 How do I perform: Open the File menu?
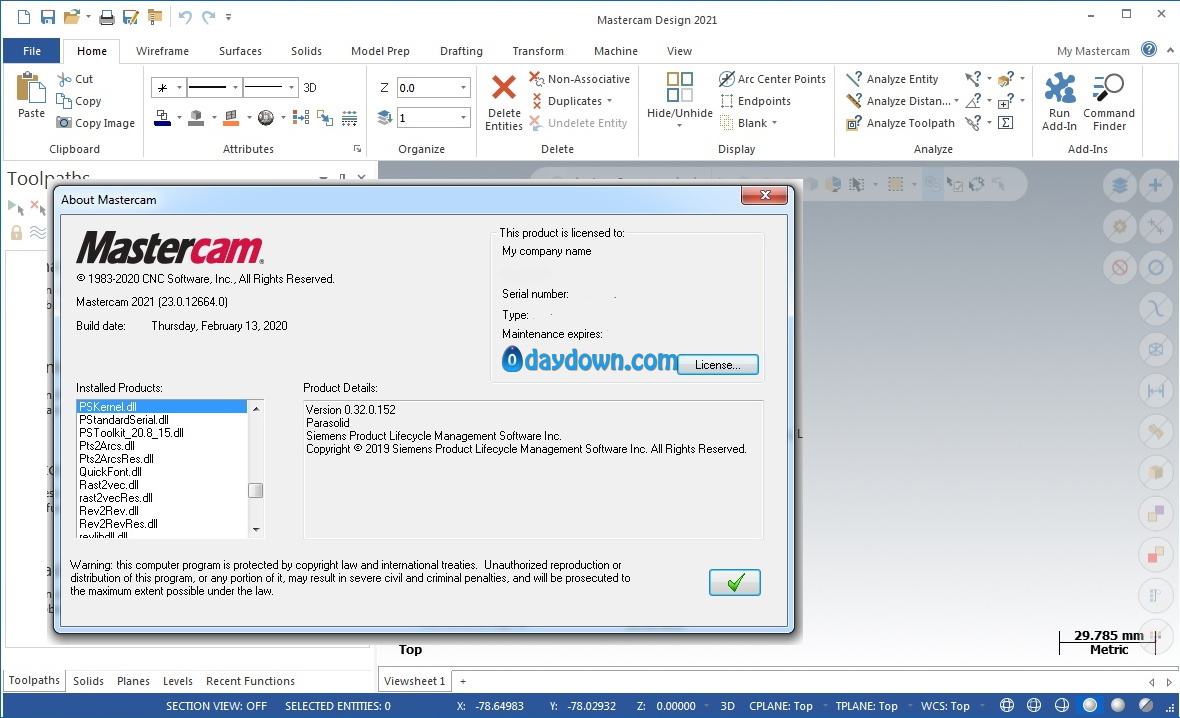tap(32, 50)
